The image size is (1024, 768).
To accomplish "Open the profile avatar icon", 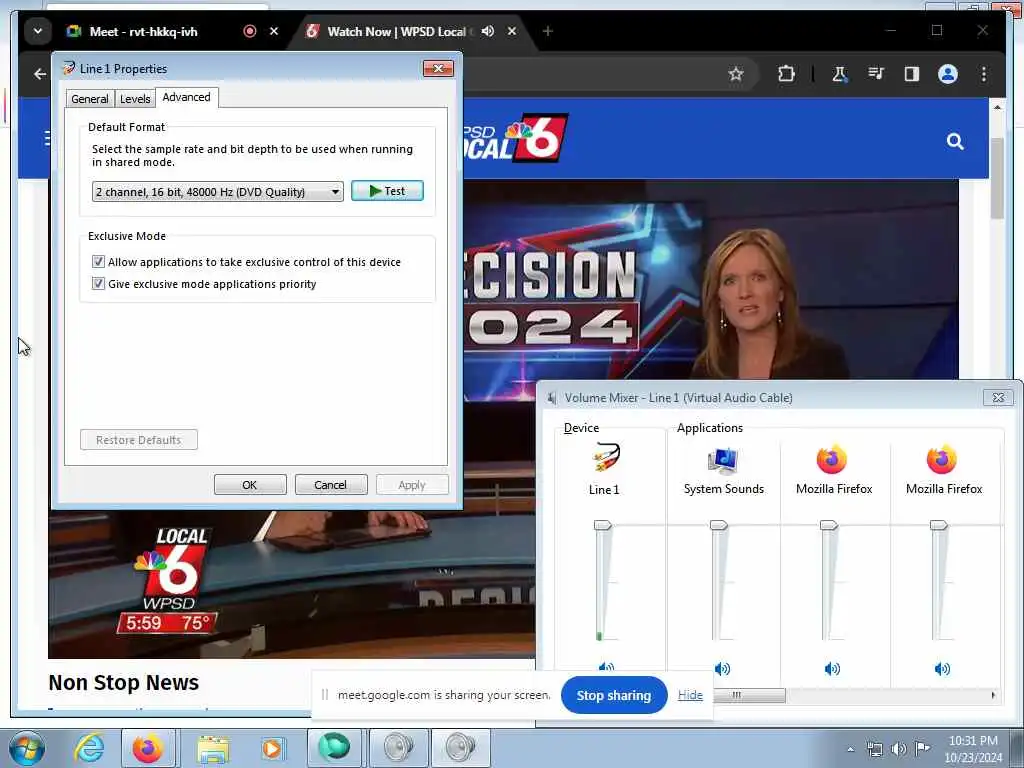I will pos(948,74).
